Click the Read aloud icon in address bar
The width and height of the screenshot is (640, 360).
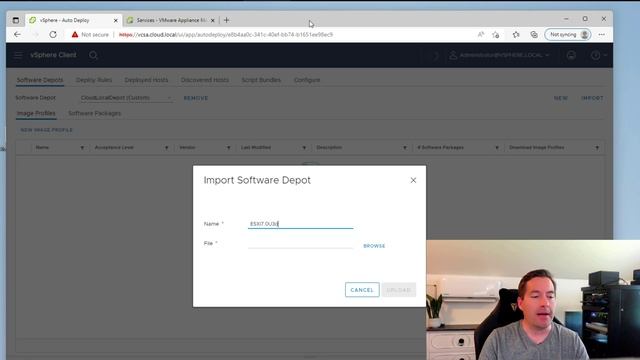481,35
